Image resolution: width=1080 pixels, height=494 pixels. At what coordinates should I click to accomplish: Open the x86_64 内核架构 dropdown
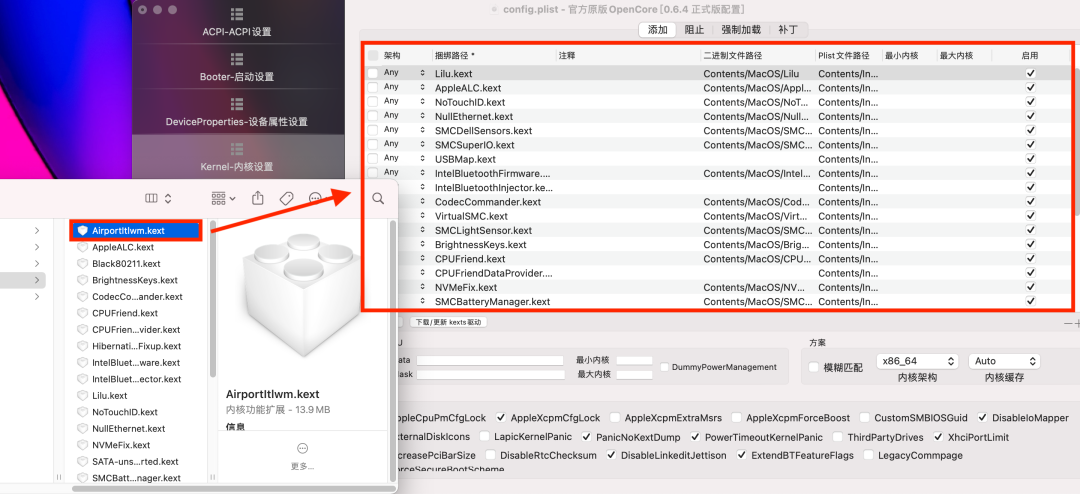point(917,361)
